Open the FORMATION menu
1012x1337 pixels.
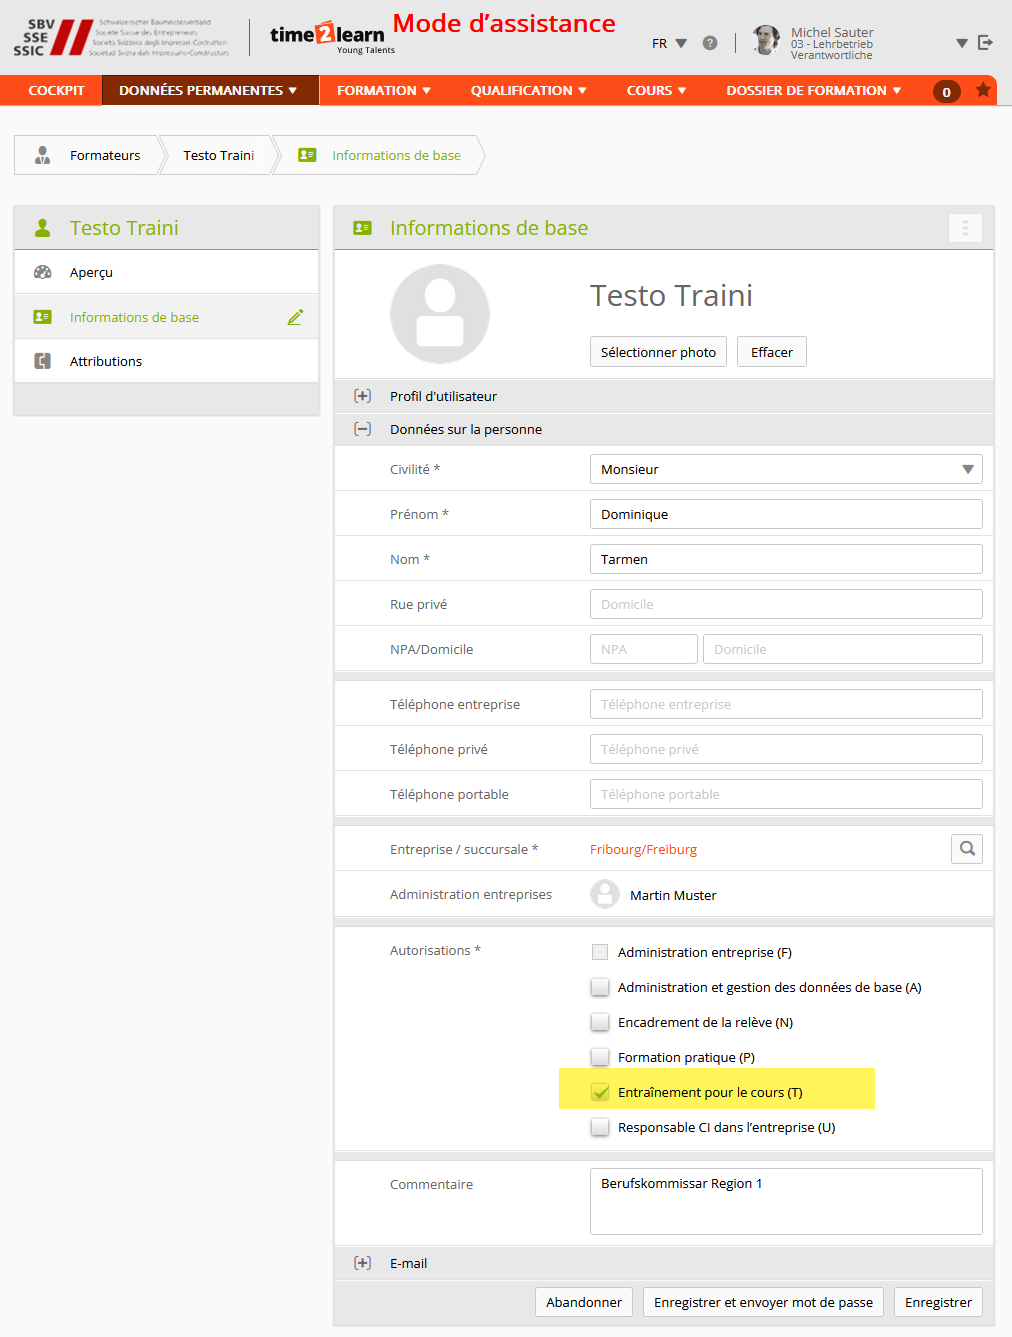click(384, 90)
